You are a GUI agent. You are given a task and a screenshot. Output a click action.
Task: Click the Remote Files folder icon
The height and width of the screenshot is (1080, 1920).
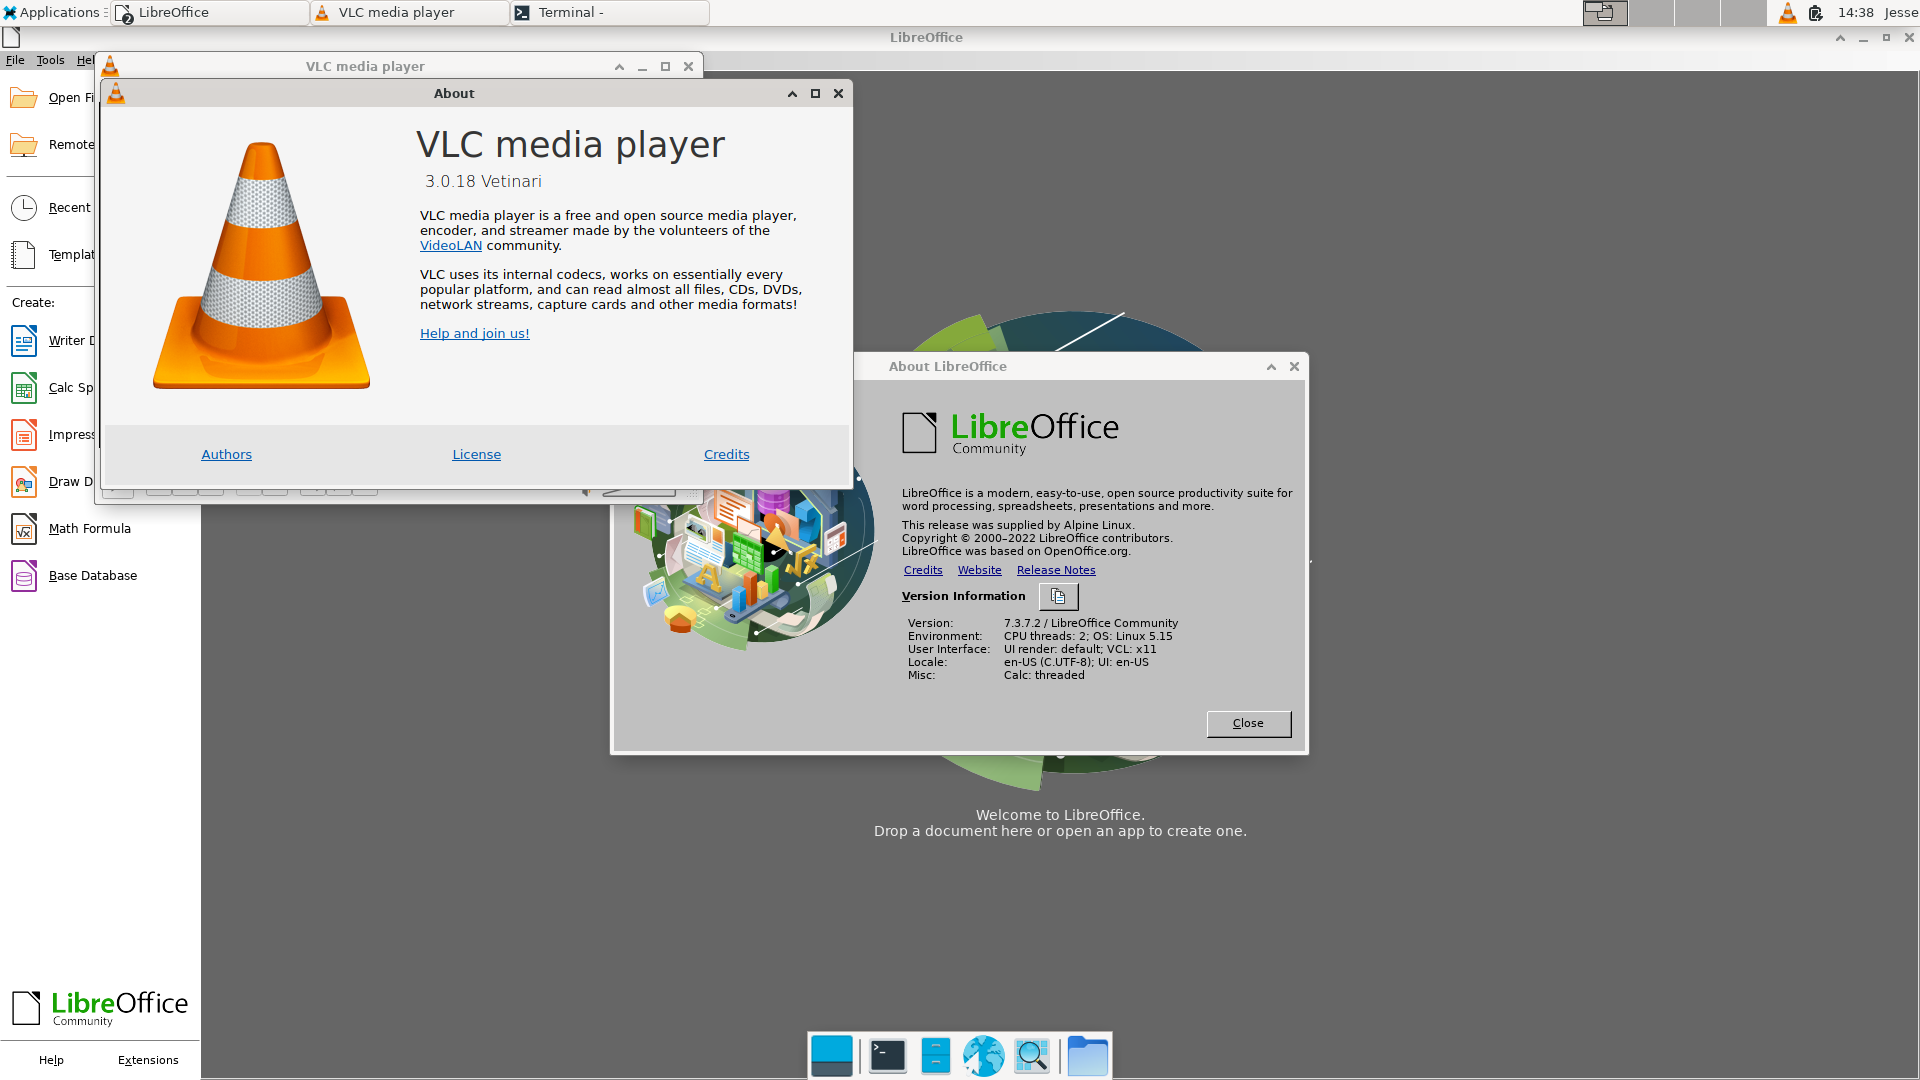pyautogui.click(x=24, y=145)
